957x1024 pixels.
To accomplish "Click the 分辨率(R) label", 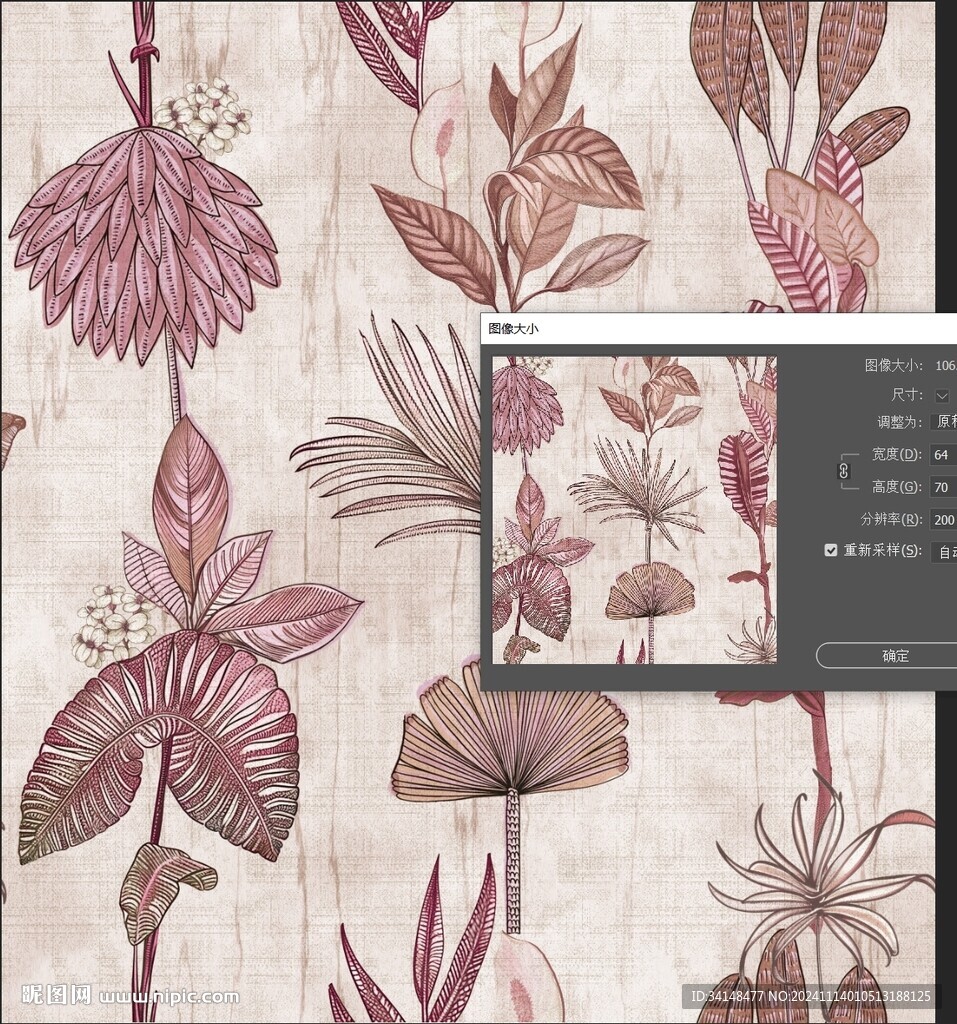I will point(891,519).
